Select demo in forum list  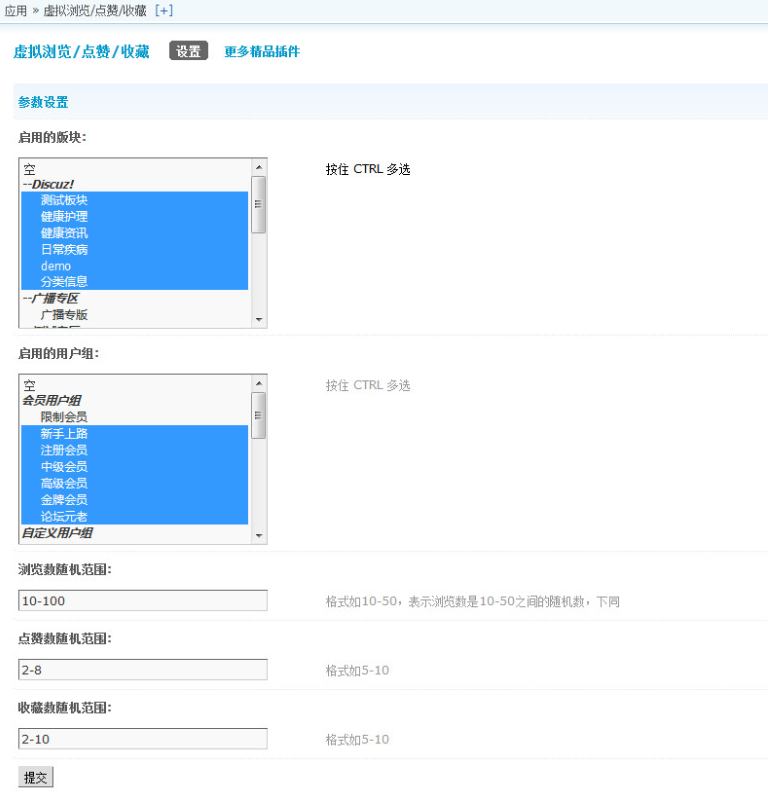click(x=134, y=265)
